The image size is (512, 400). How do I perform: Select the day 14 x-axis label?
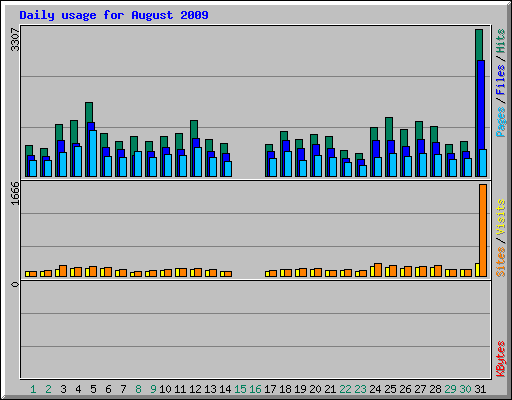(225, 389)
